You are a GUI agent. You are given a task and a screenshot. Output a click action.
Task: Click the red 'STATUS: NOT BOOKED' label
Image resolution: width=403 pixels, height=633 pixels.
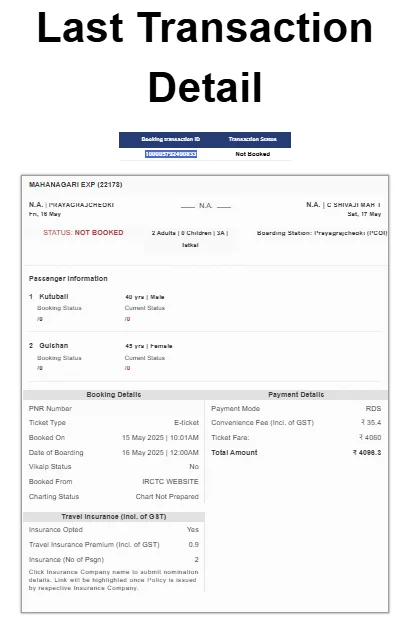(83, 233)
